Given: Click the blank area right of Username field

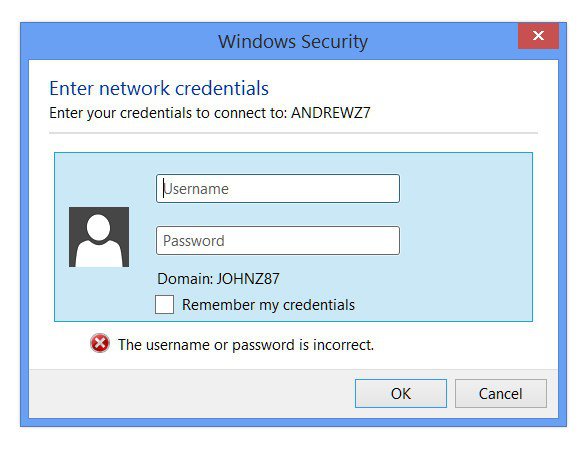Looking at the screenshot, I should click(x=465, y=189).
